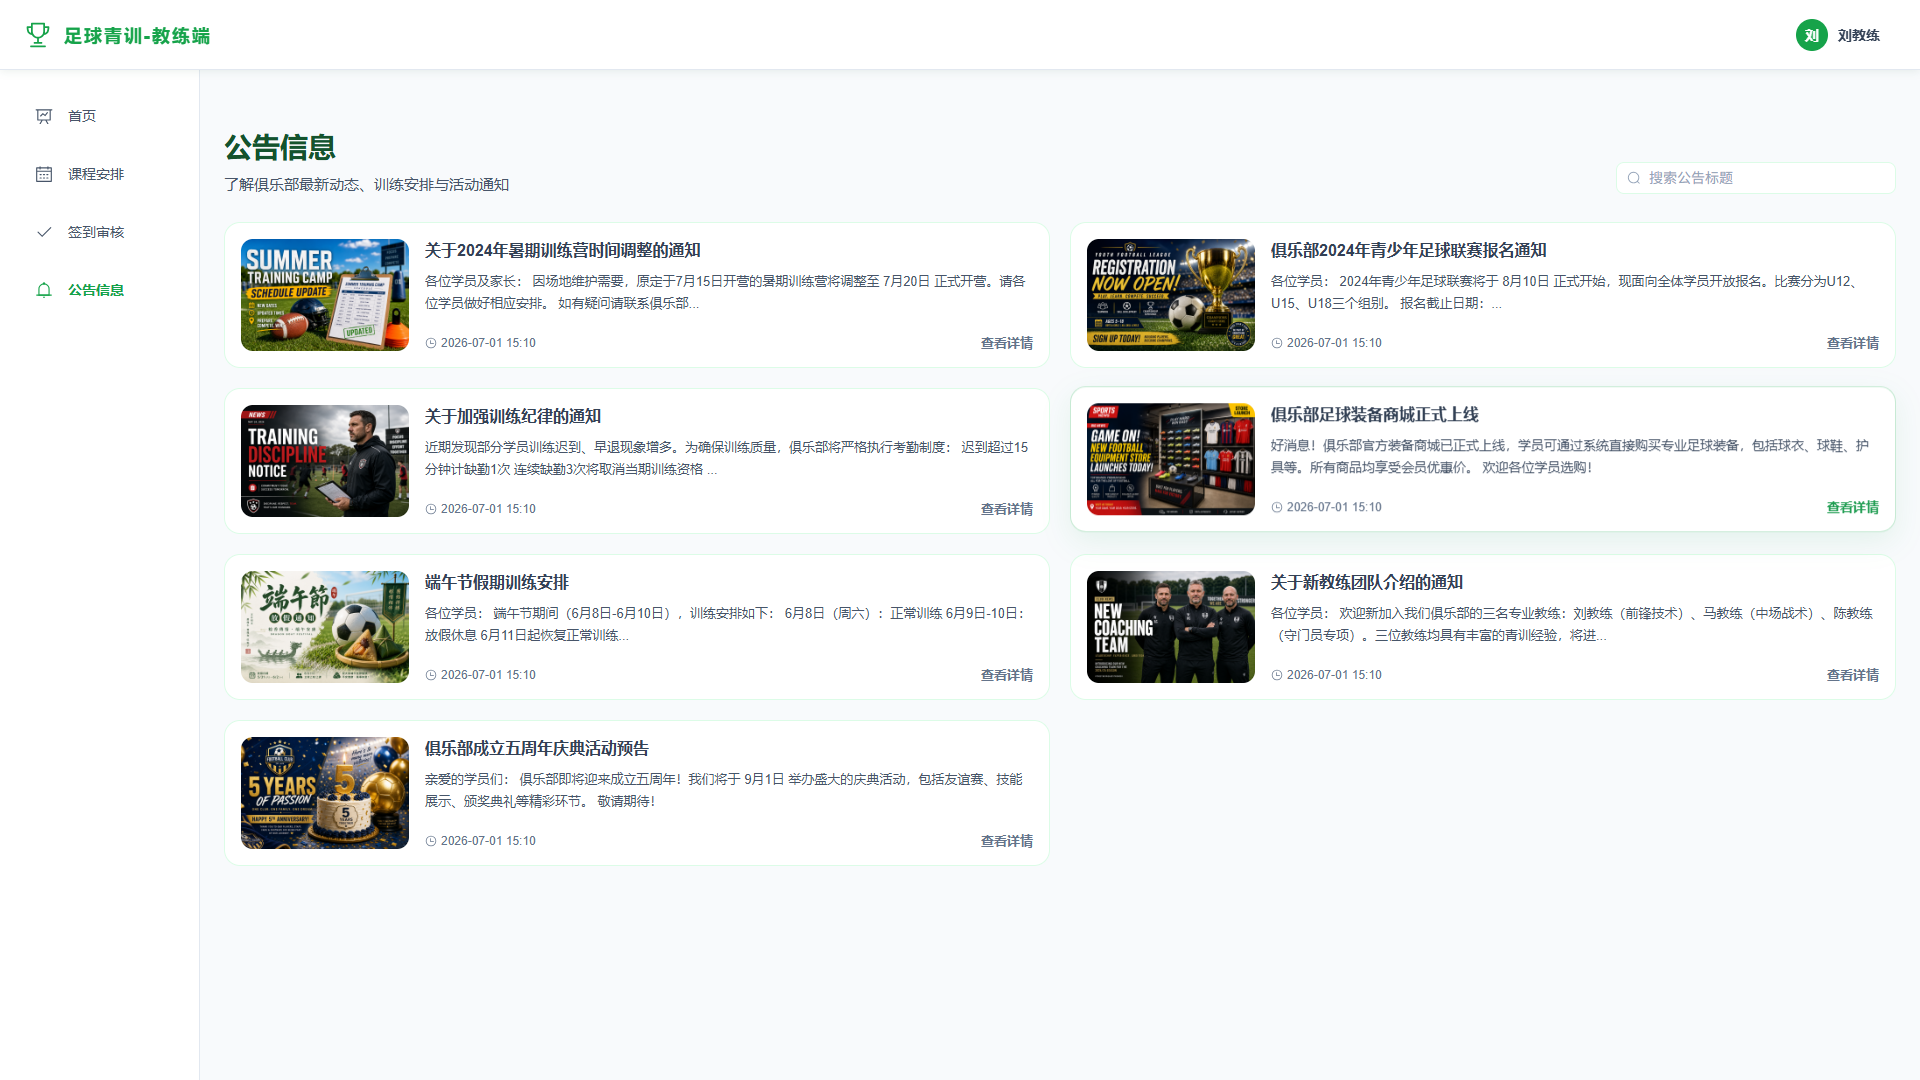The width and height of the screenshot is (1920, 1080).
Task: Click the 足球青训-教练端 app title
Action: 137,36
